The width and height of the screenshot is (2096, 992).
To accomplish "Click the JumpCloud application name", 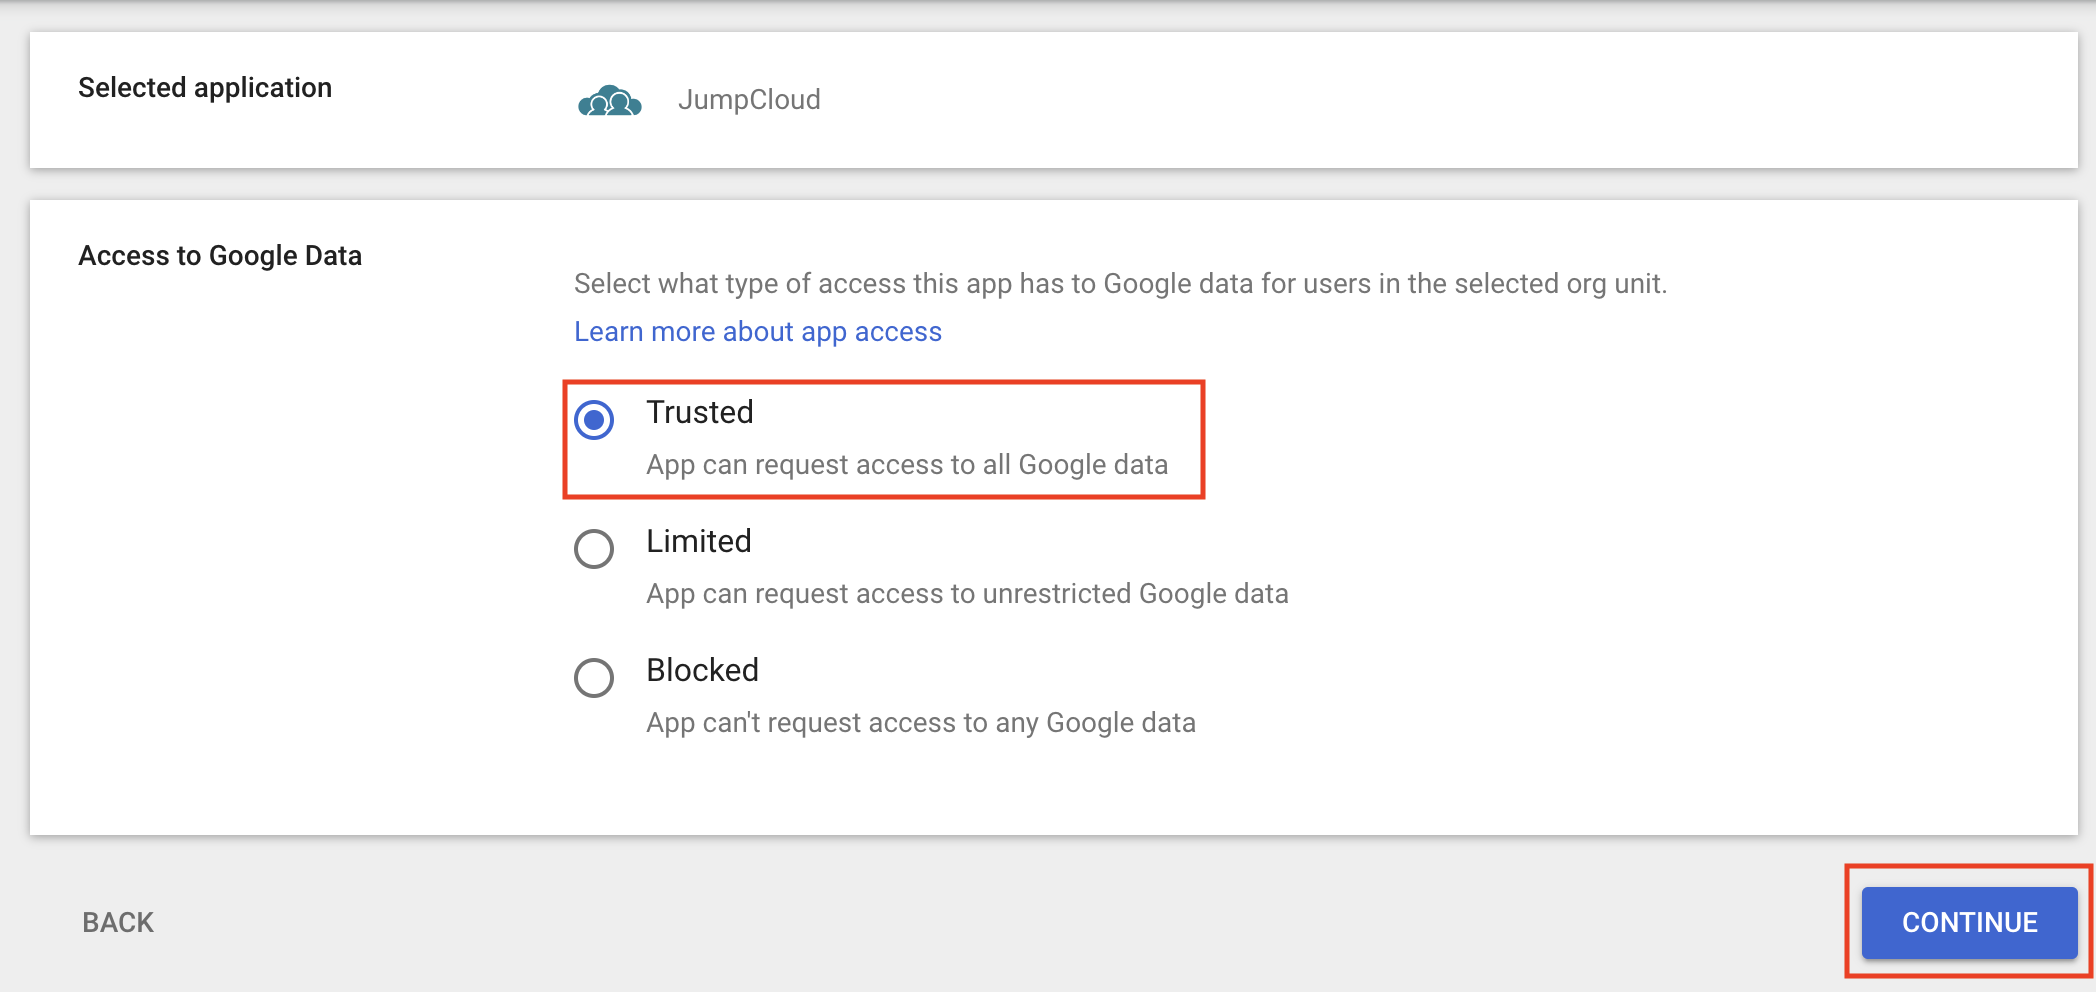I will tap(749, 100).
